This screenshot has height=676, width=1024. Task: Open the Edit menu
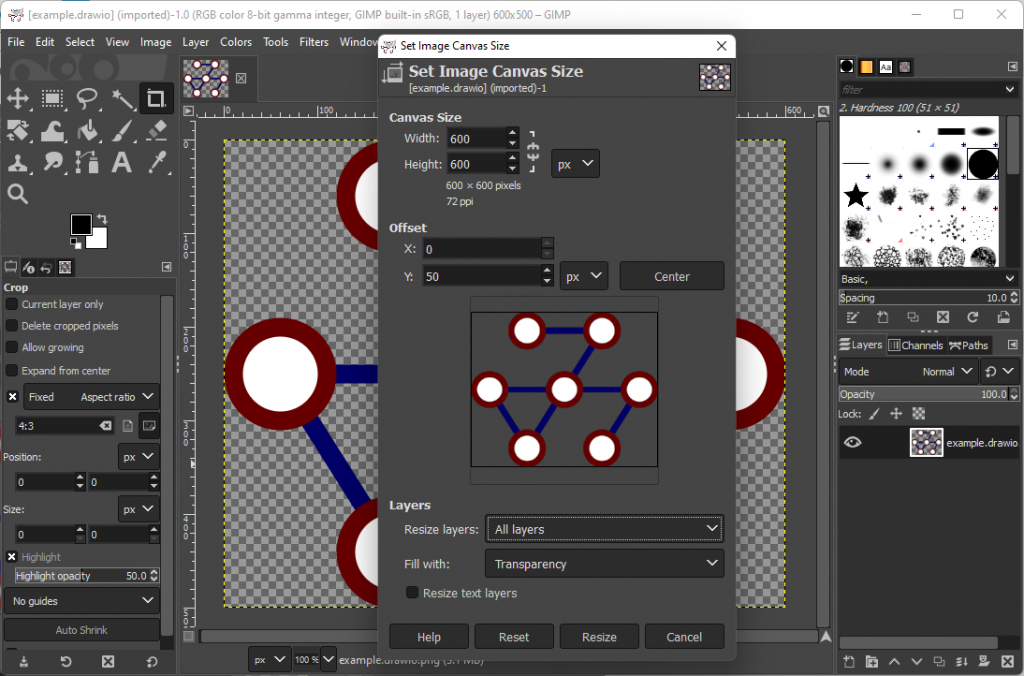[x=44, y=42]
